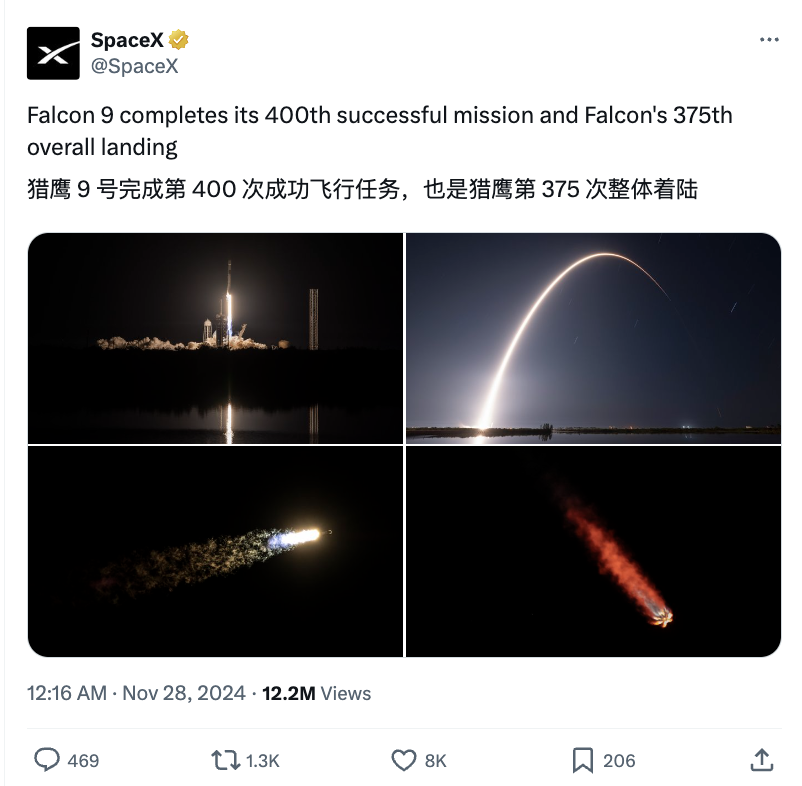802x786 pixels.
Task: Share the post via upload icon
Action: pyautogui.click(x=761, y=759)
